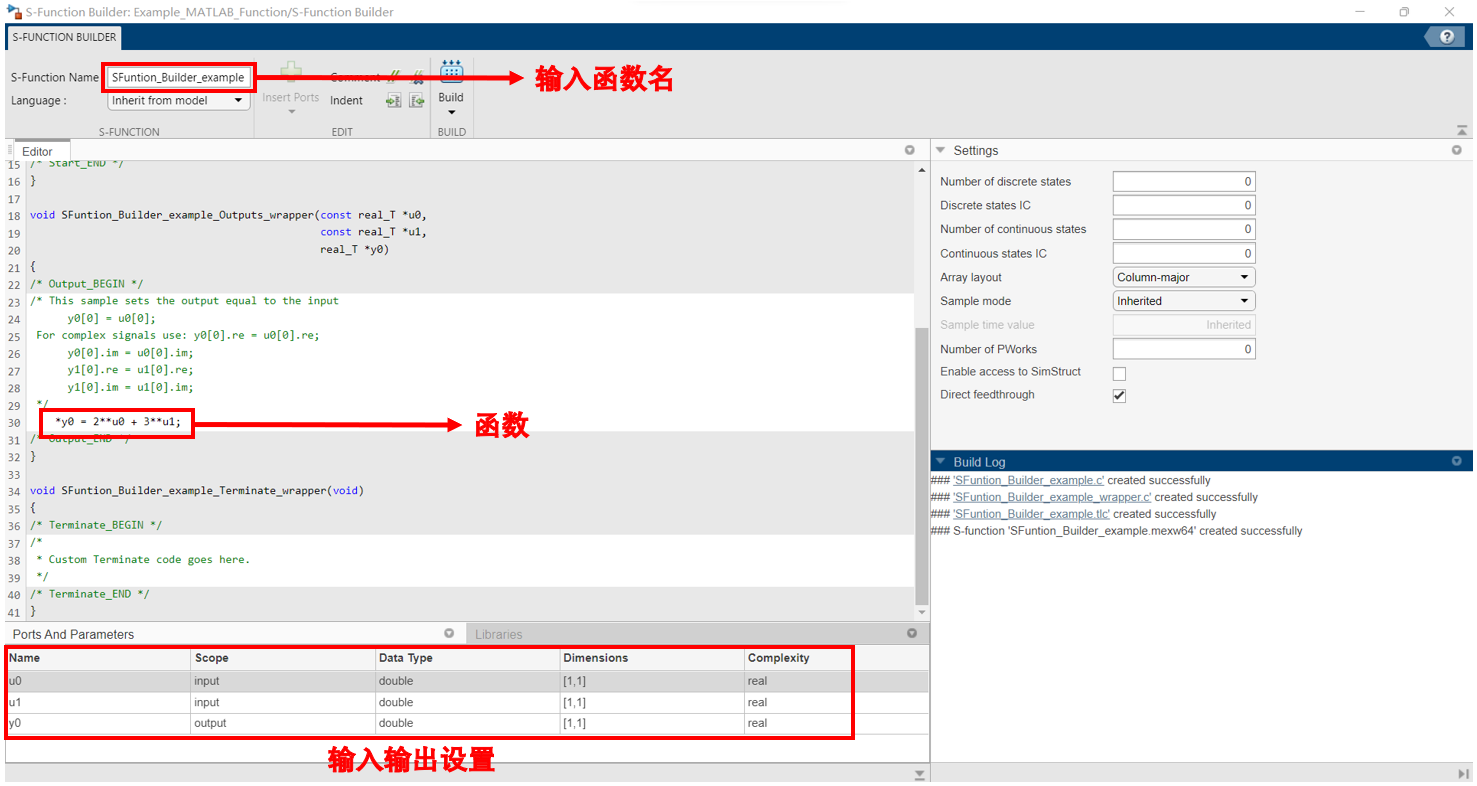Click the decrease Indent icon
The height and width of the screenshot is (786, 1477).
[x=416, y=100]
